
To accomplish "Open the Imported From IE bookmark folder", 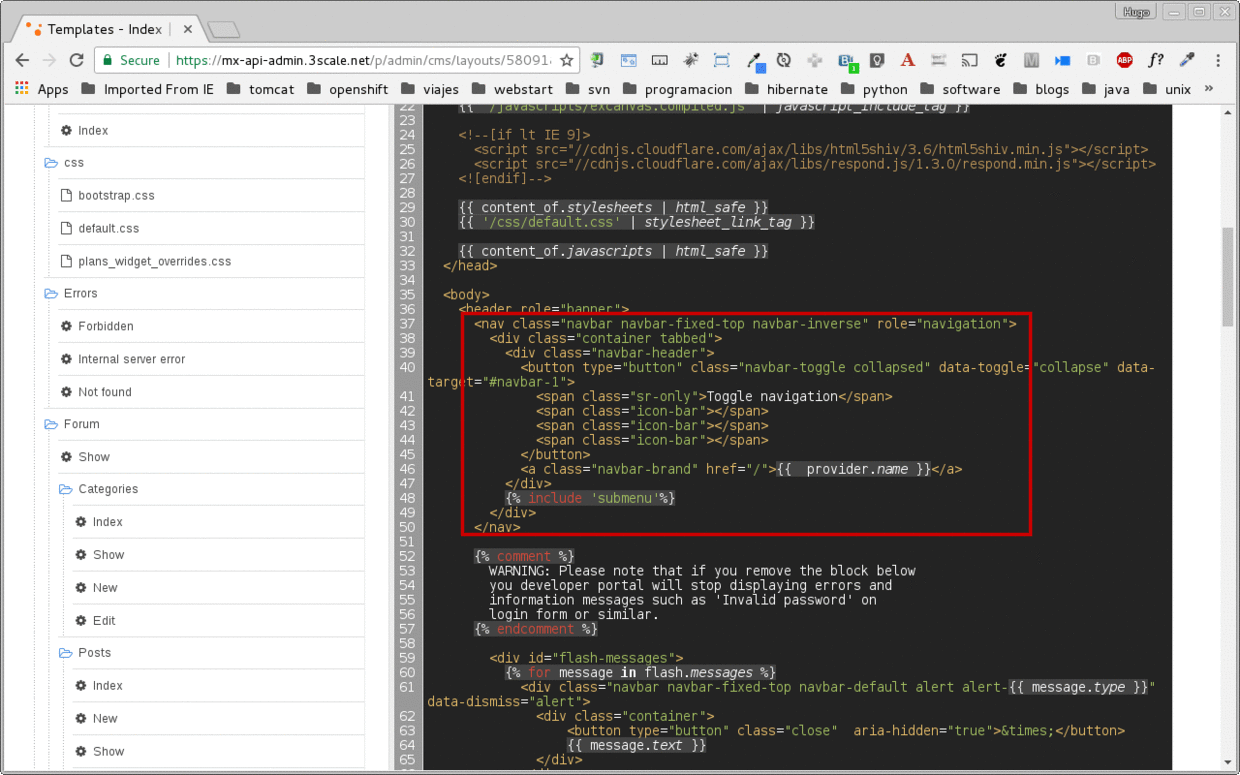I will (x=147, y=89).
